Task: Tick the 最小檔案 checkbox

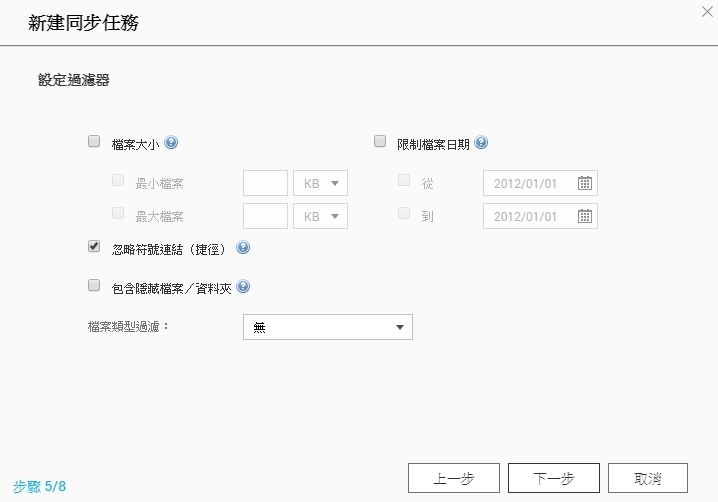Action: click(x=118, y=180)
